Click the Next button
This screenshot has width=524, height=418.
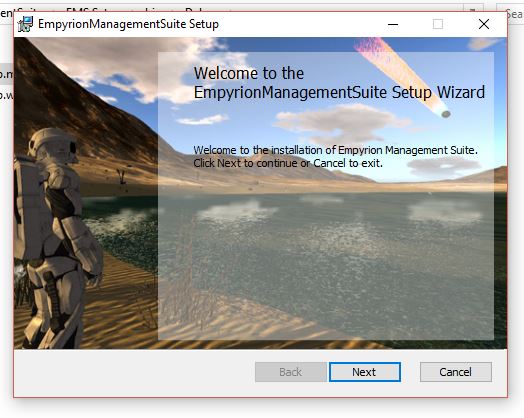pos(365,372)
